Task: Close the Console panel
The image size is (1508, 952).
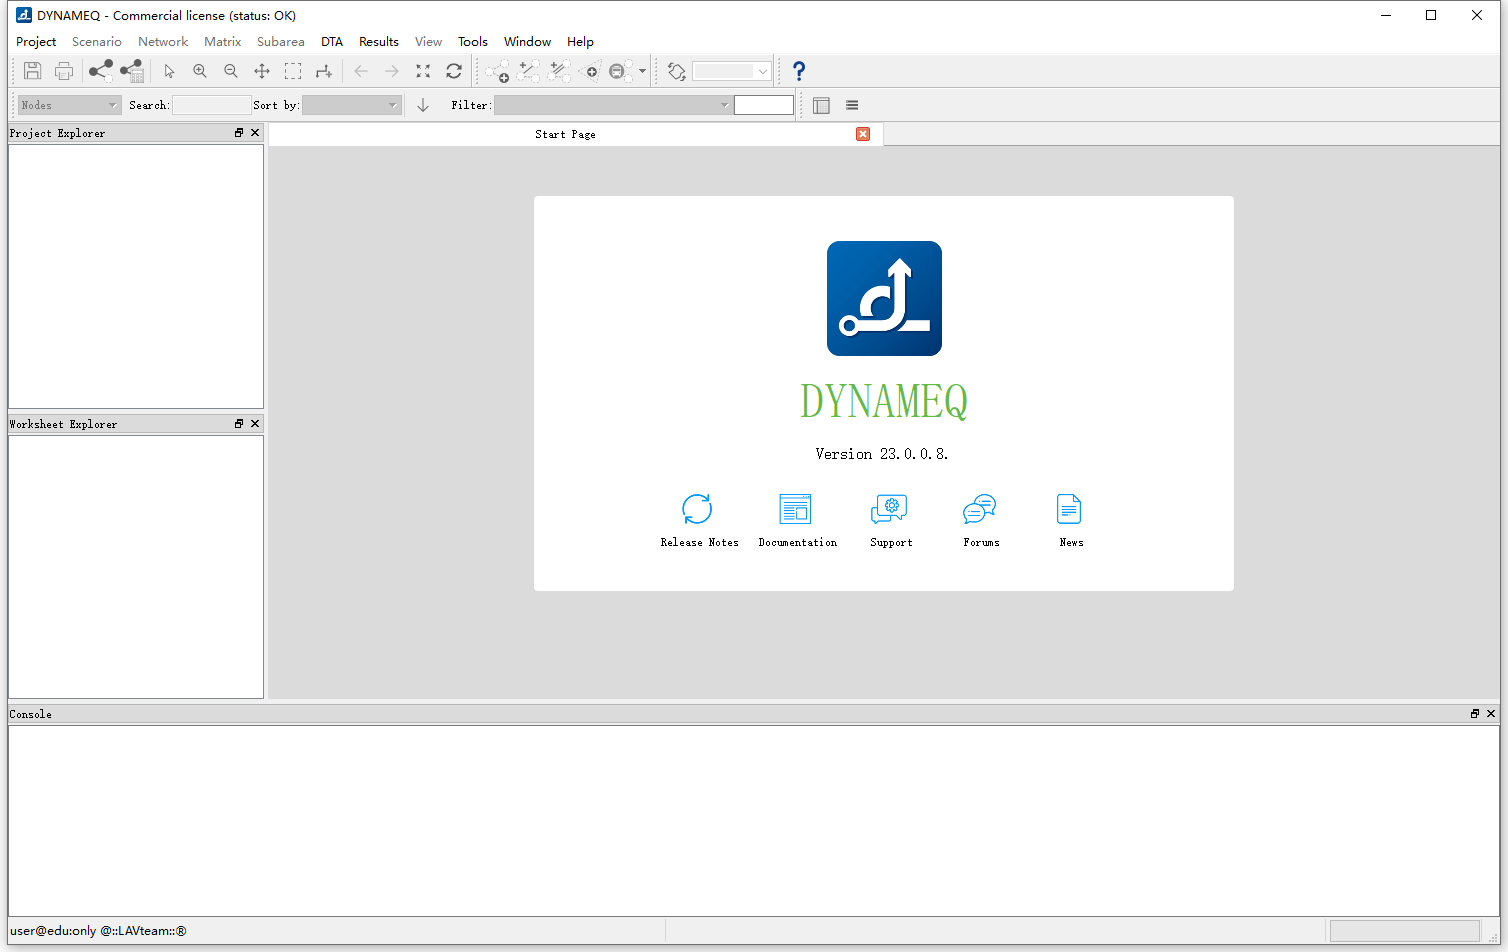Action: click(1491, 714)
